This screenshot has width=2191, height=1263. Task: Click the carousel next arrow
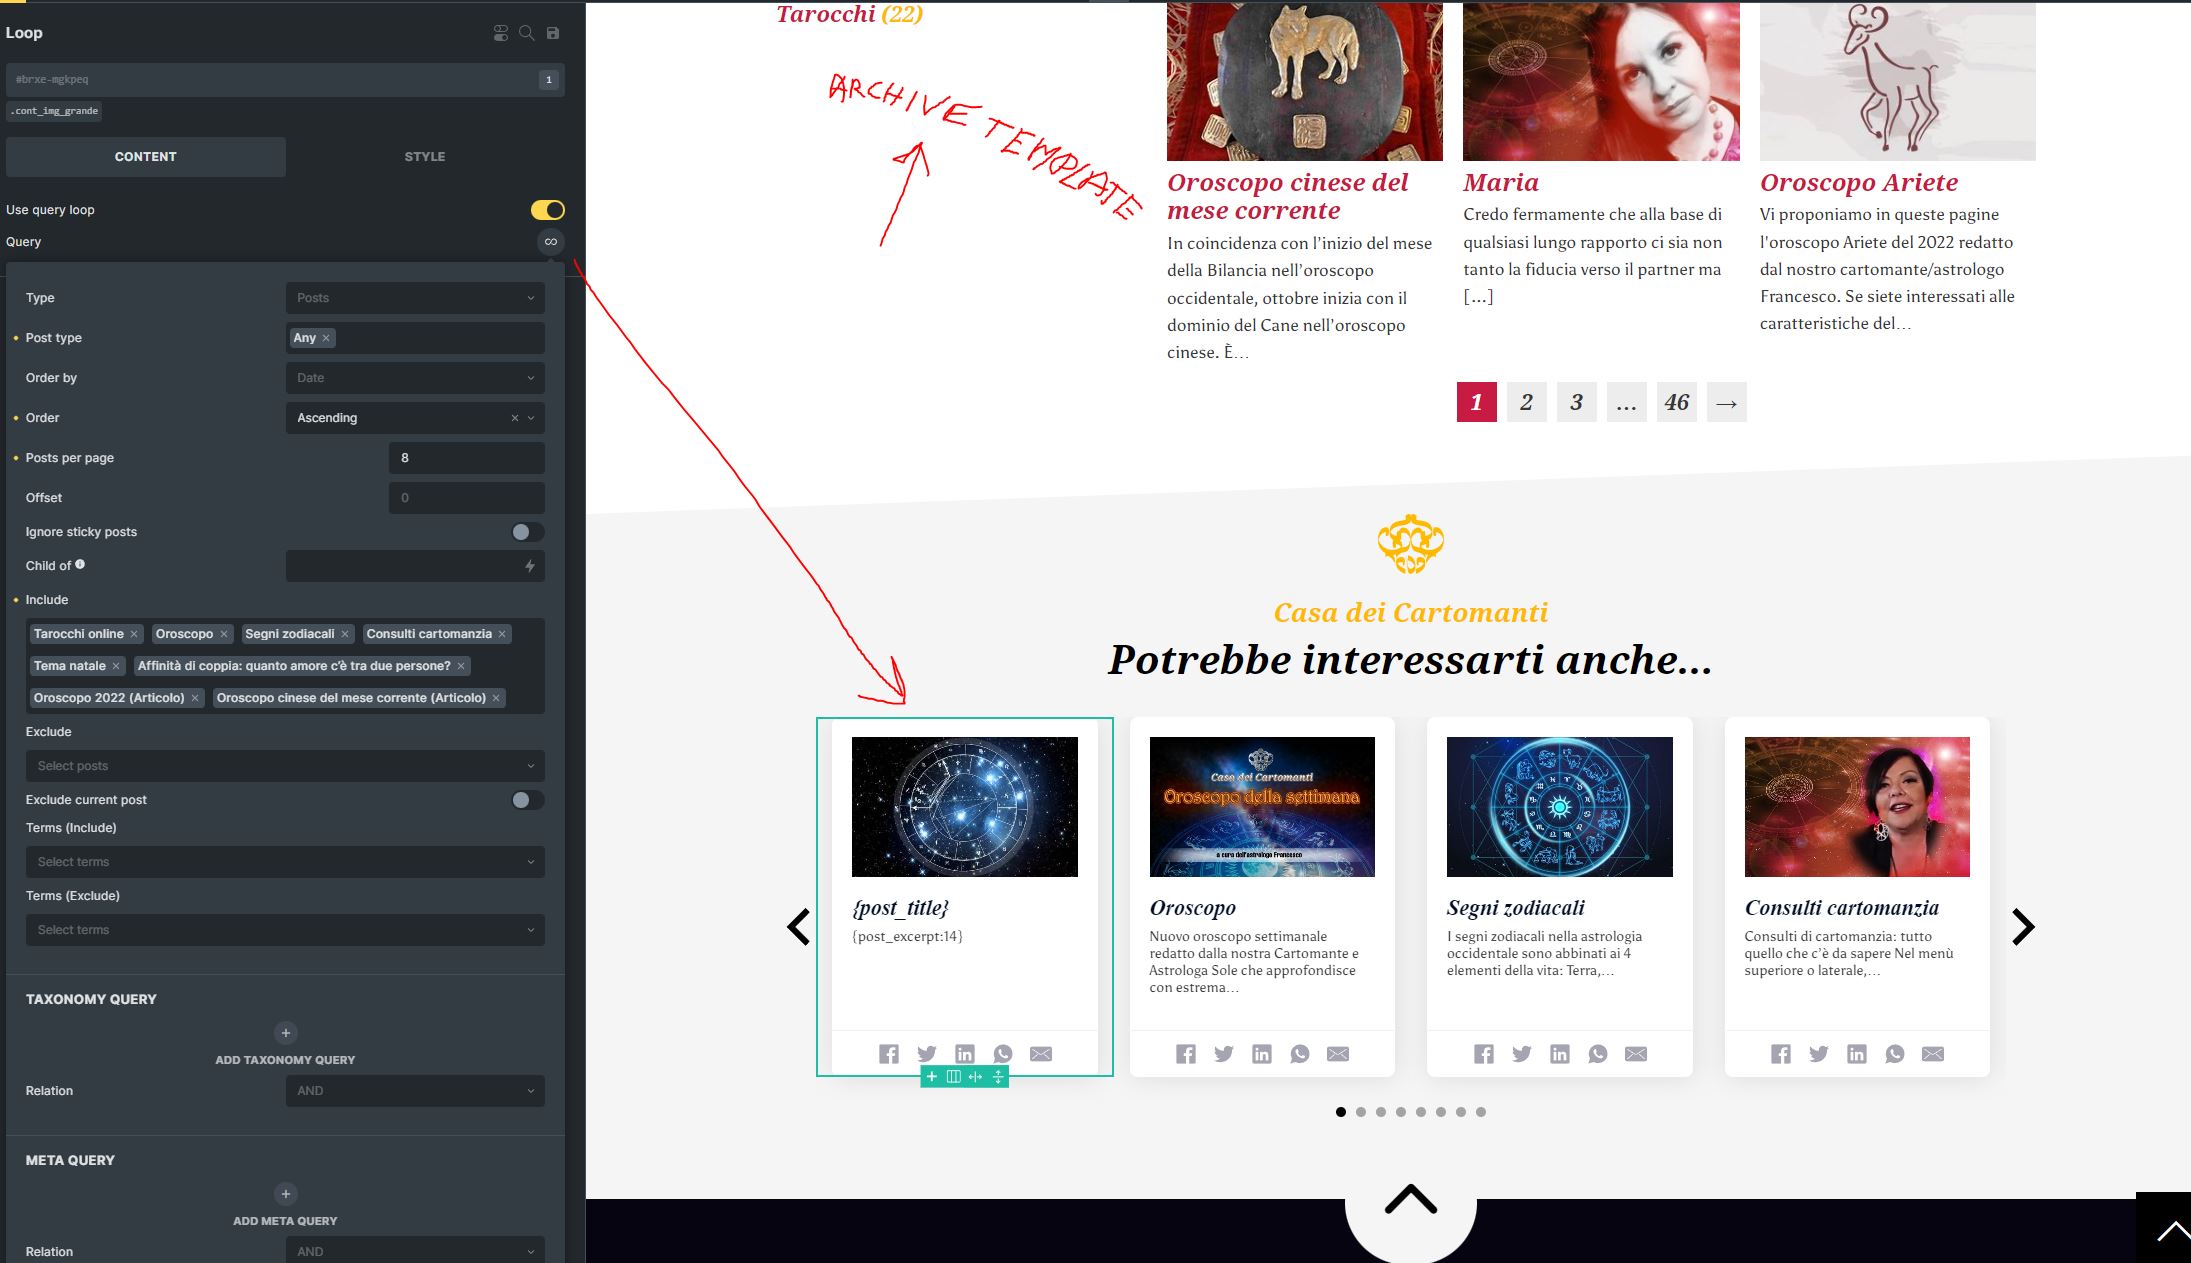(x=2023, y=927)
